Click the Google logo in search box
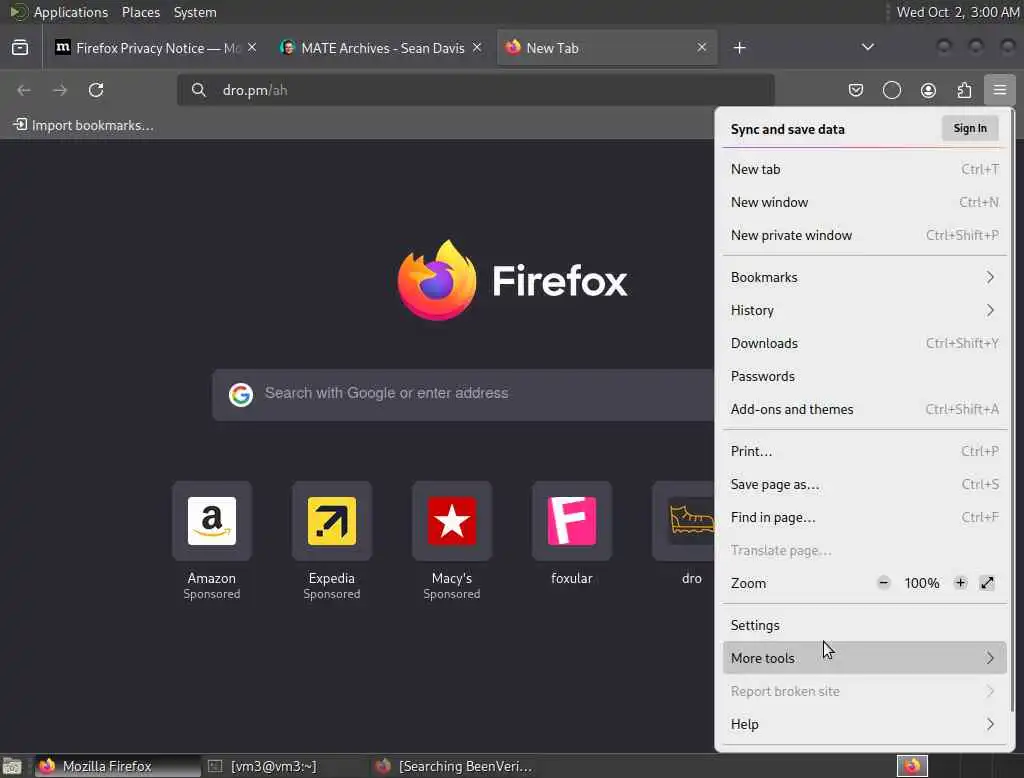 coord(241,395)
